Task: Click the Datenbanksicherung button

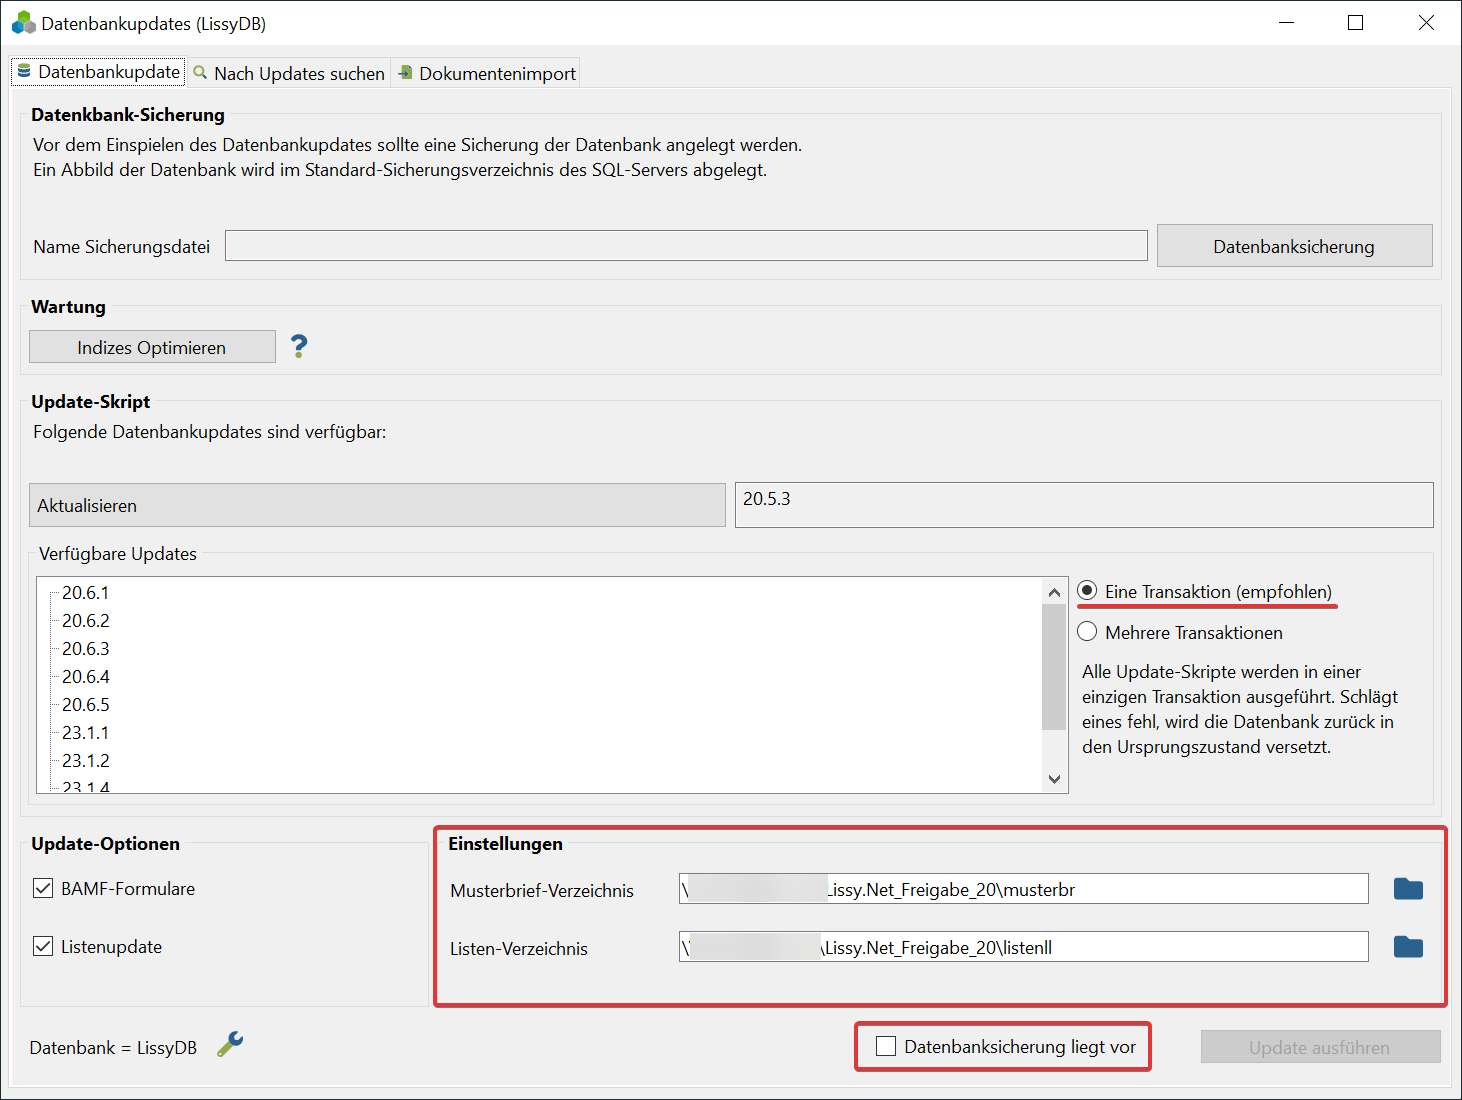Action: (1294, 246)
